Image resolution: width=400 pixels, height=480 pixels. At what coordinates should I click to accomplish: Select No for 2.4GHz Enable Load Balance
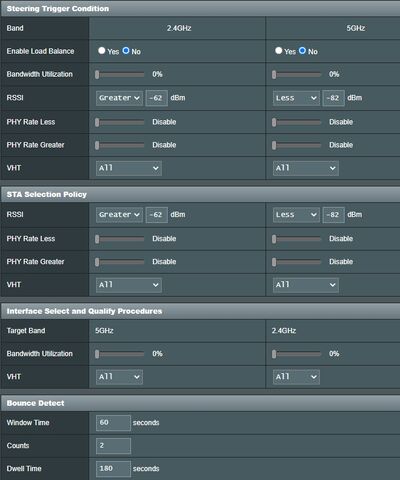pyautogui.click(x=126, y=51)
